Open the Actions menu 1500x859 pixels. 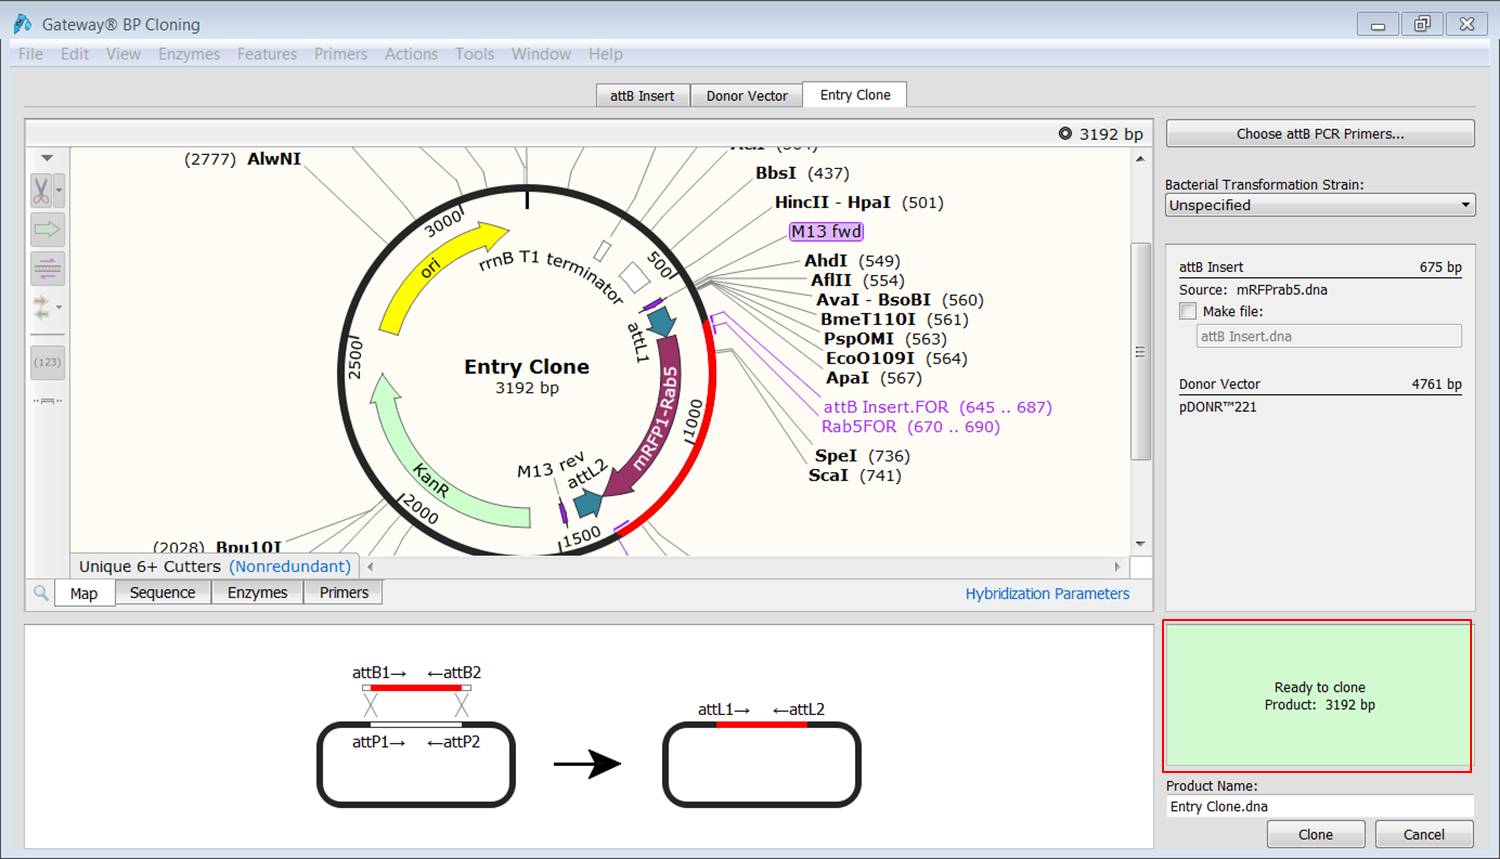(x=411, y=54)
